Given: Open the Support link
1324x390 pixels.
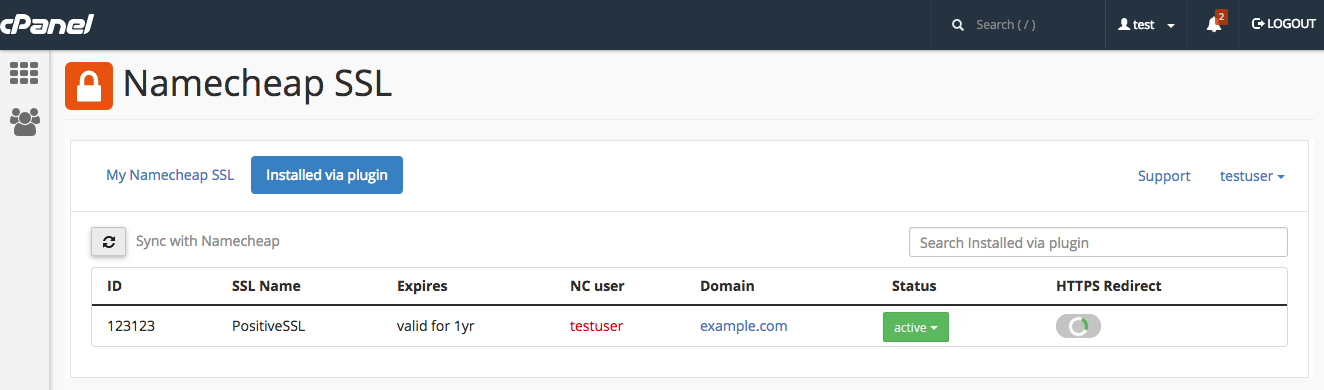Looking at the screenshot, I should pos(1164,176).
